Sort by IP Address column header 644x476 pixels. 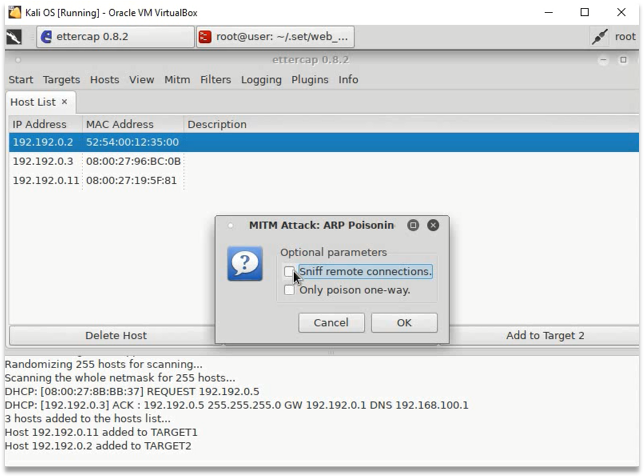(46, 124)
